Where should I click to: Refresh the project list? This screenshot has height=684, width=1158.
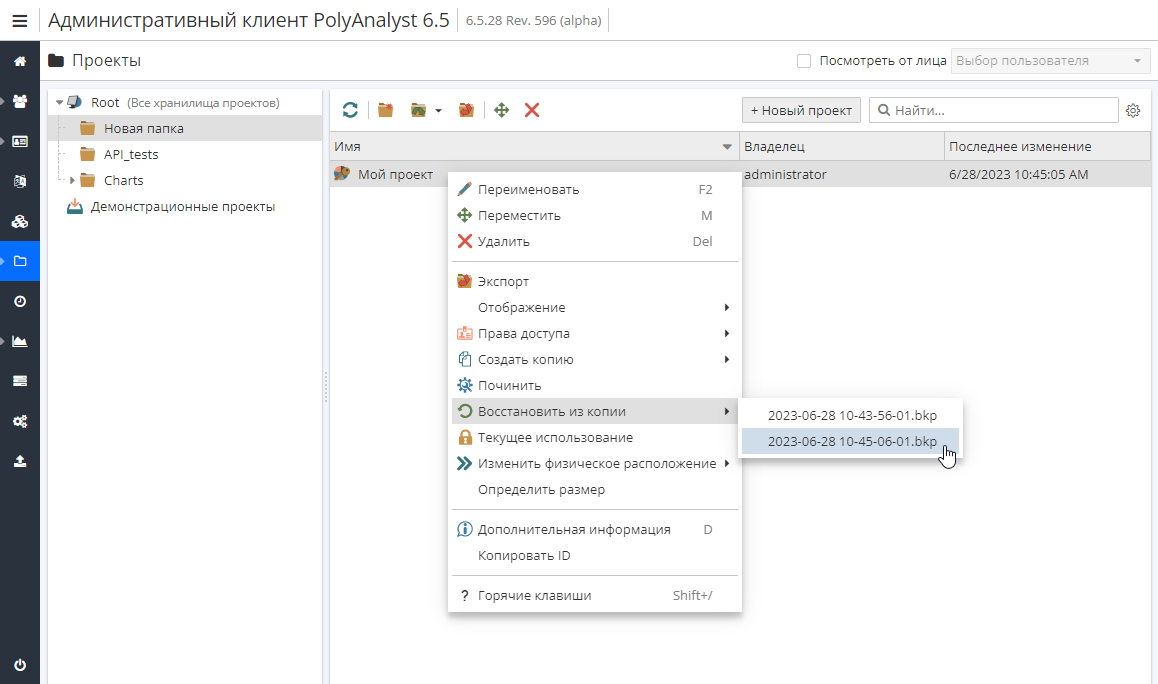[x=350, y=110]
